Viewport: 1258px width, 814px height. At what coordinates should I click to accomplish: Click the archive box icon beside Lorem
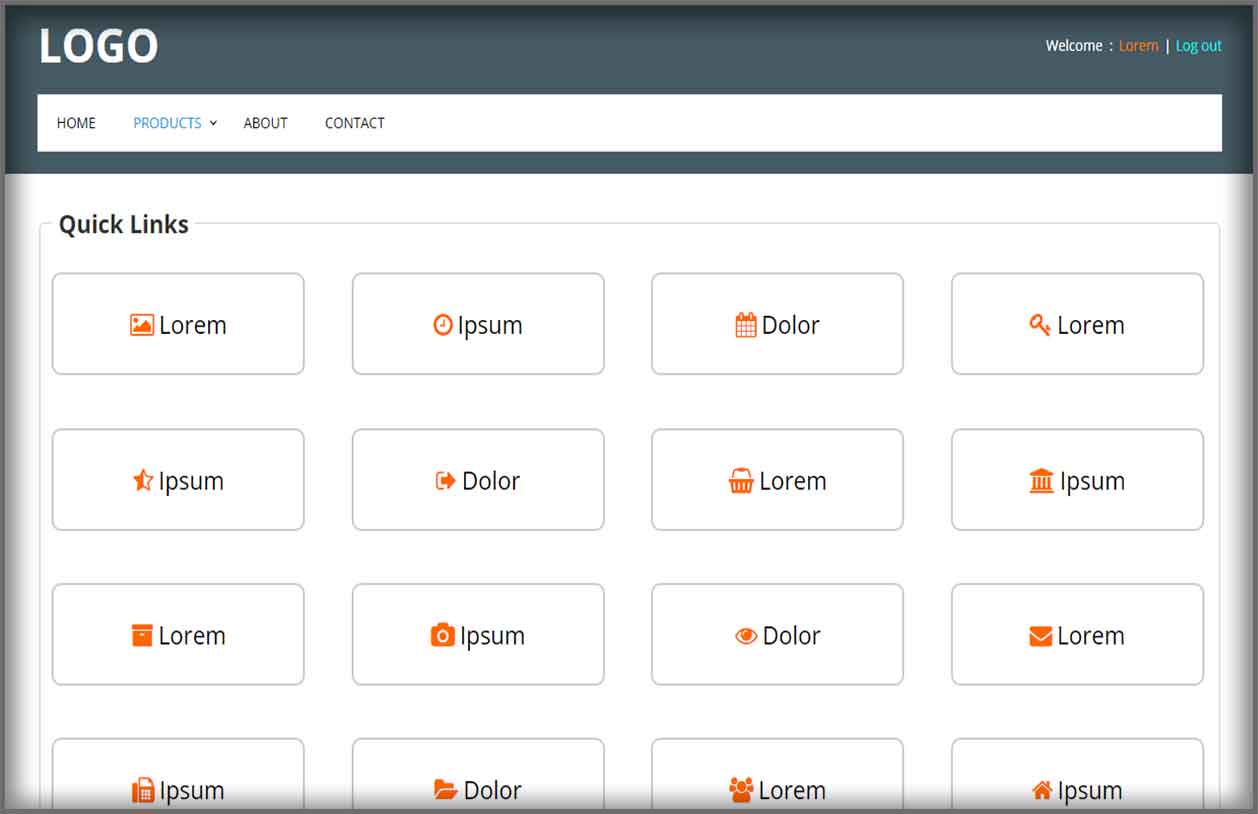click(x=142, y=636)
